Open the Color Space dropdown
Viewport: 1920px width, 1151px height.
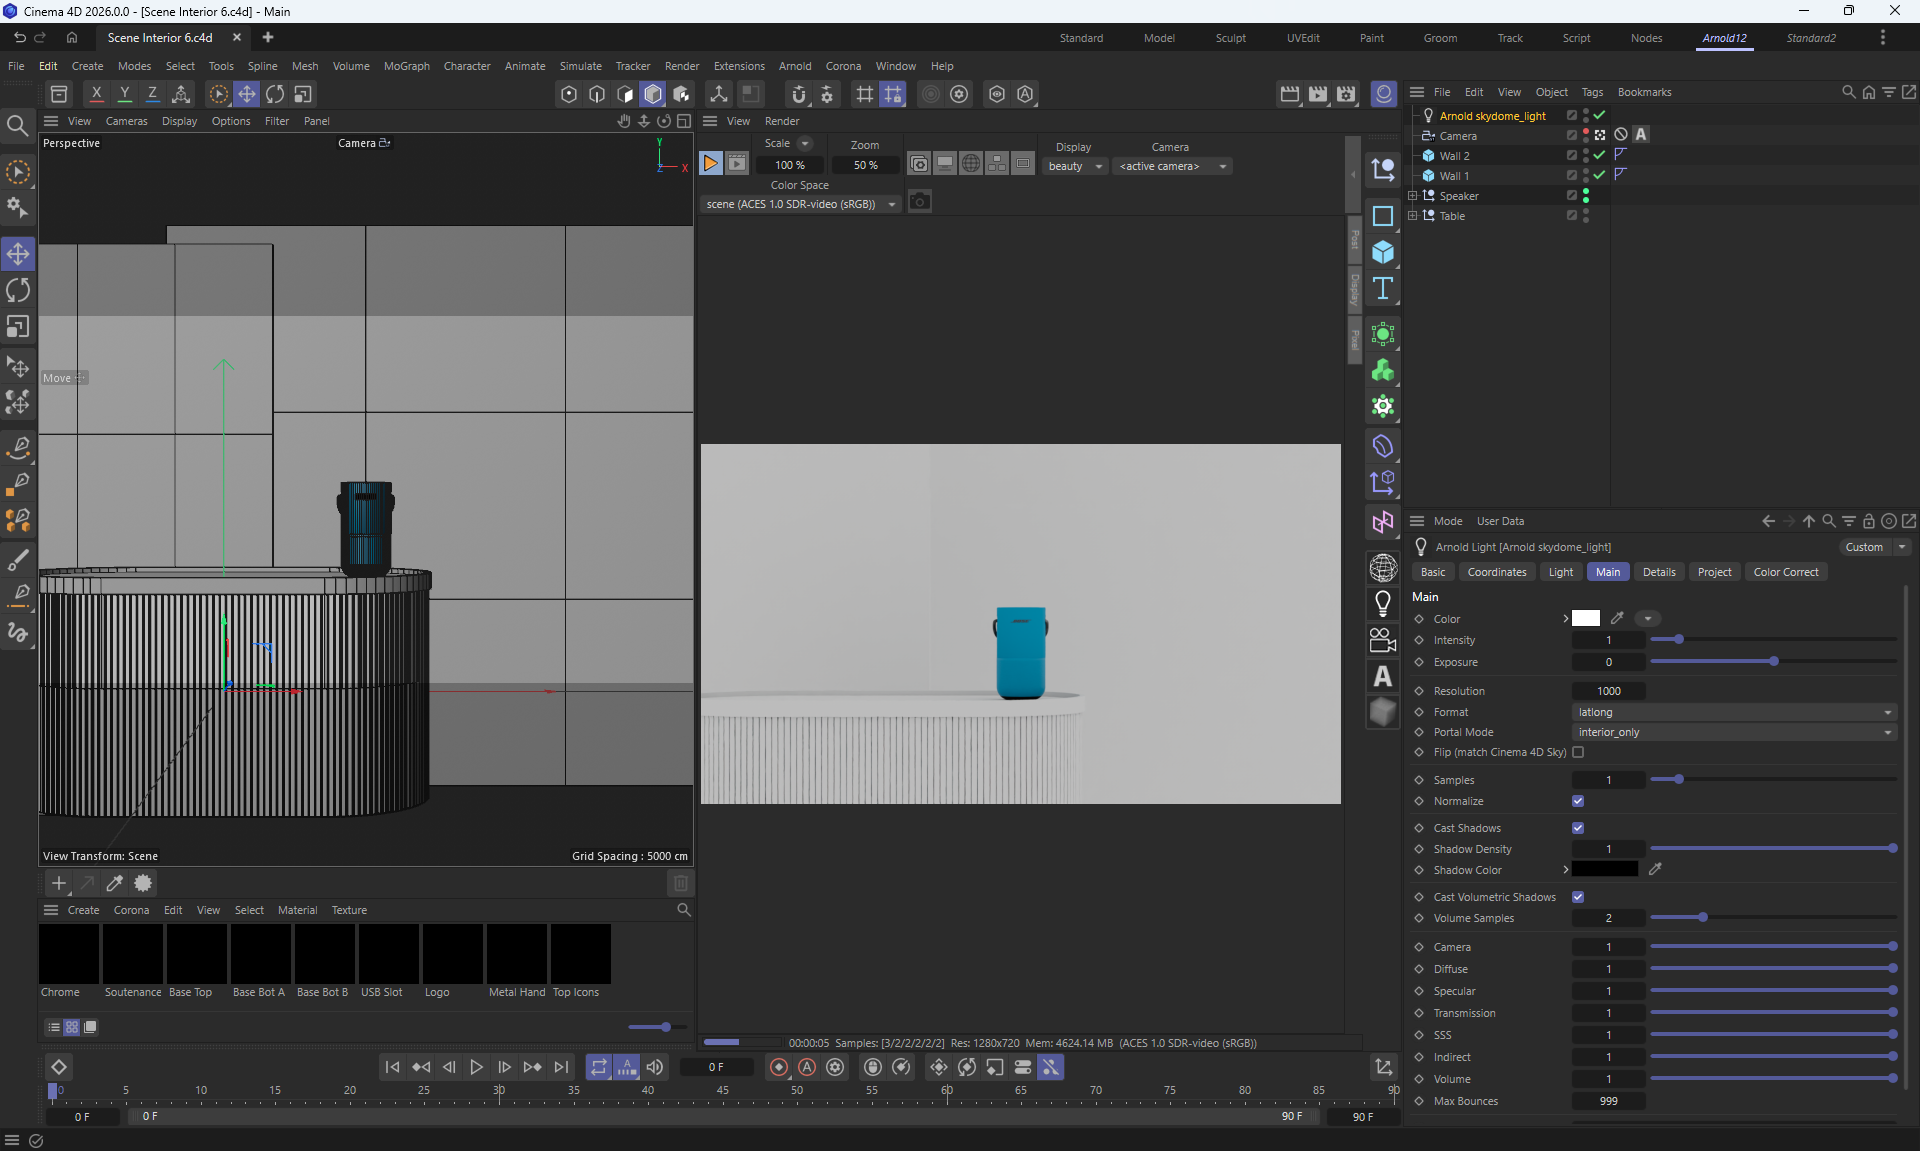(x=800, y=204)
